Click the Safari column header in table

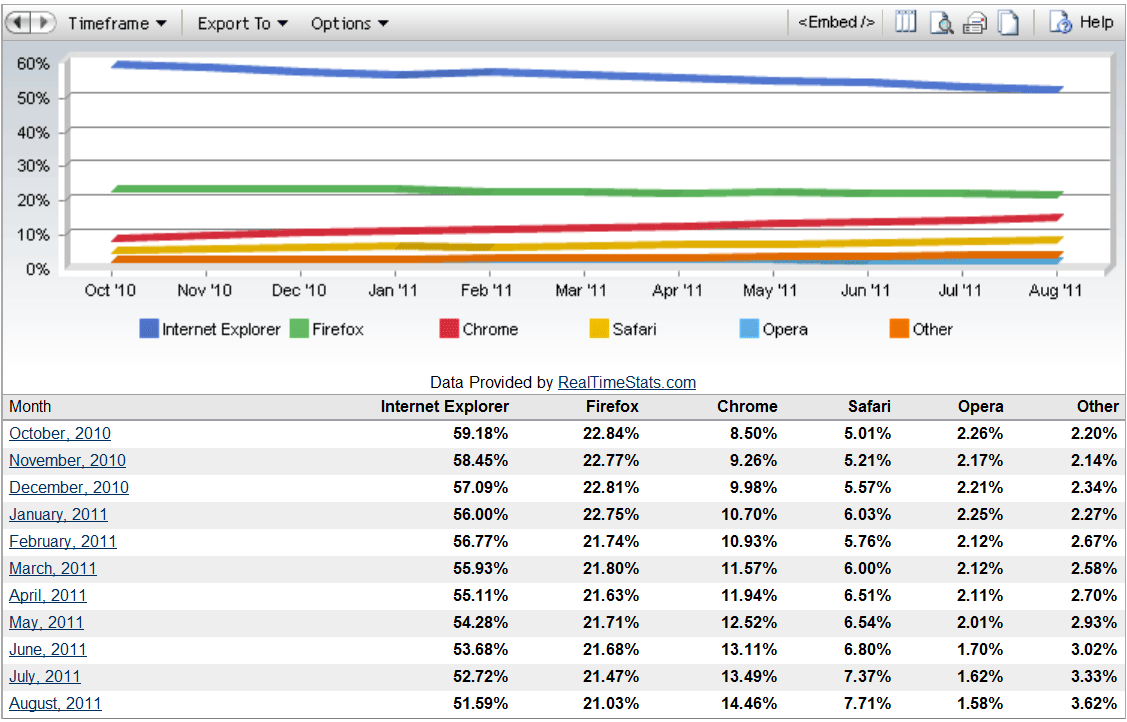tap(868, 406)
